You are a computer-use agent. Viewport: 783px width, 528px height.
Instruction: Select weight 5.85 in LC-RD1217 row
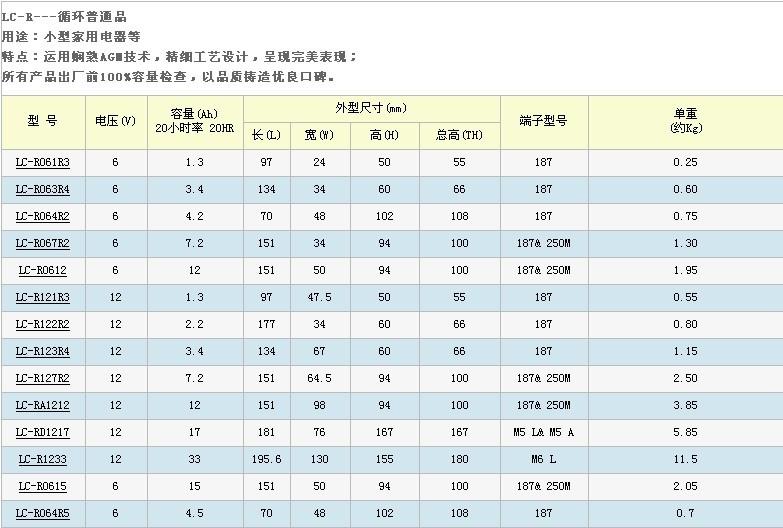click(x=685, y=432)
